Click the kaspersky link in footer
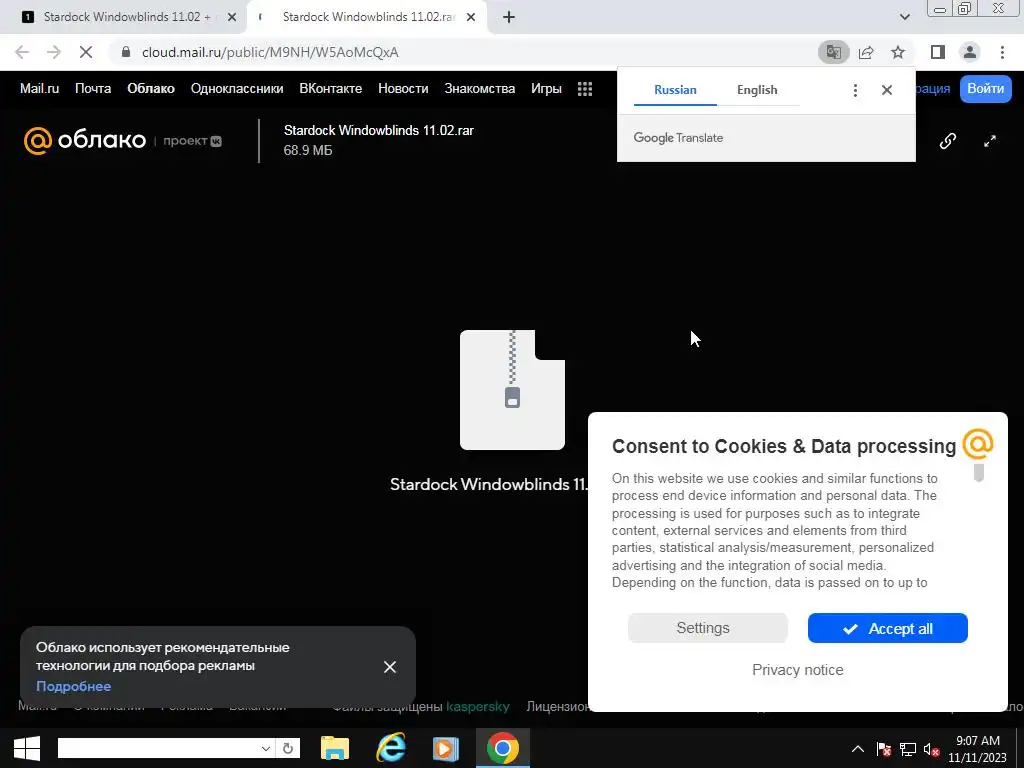Screen dimensions: 1024x768 point(477,707)
